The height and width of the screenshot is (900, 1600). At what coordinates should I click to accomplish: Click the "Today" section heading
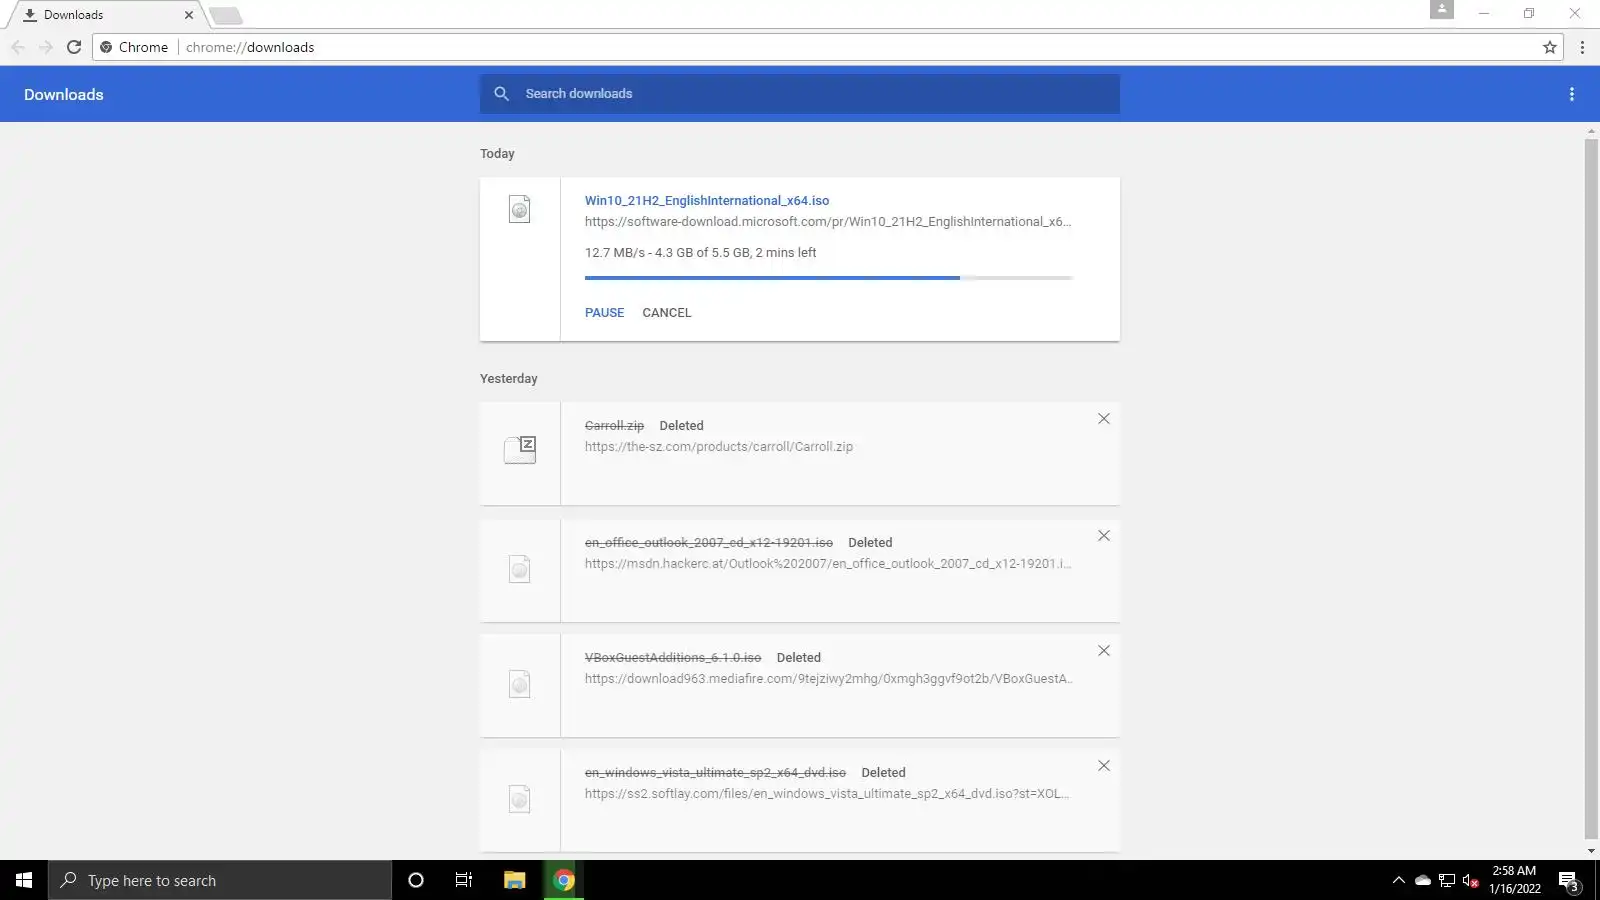(x=497, y=154)
